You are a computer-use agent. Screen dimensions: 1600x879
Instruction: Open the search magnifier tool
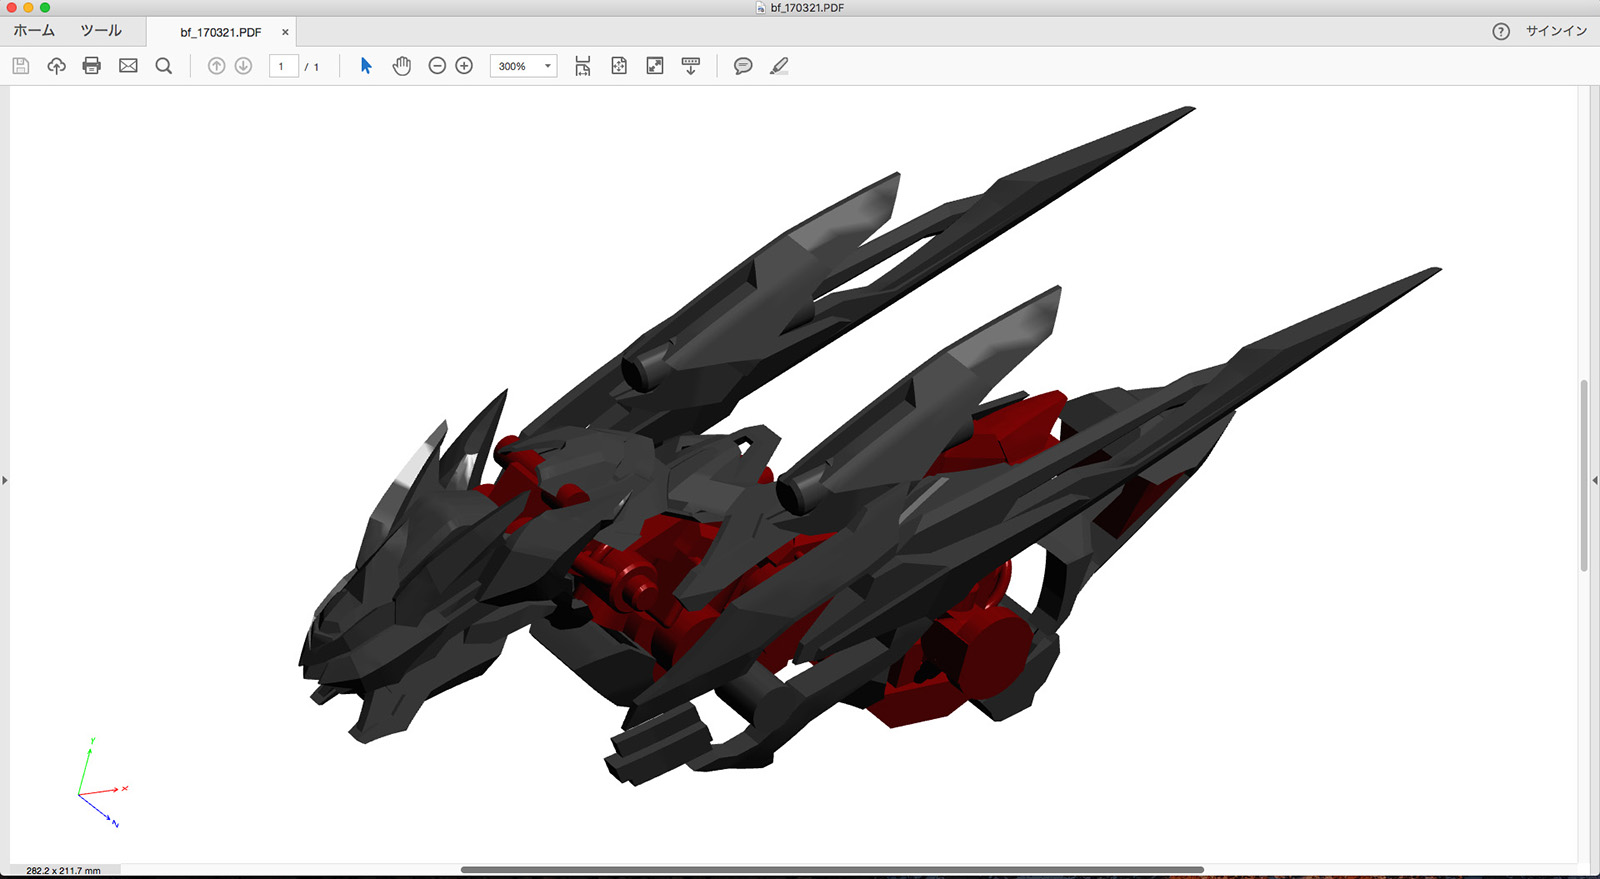164,66
